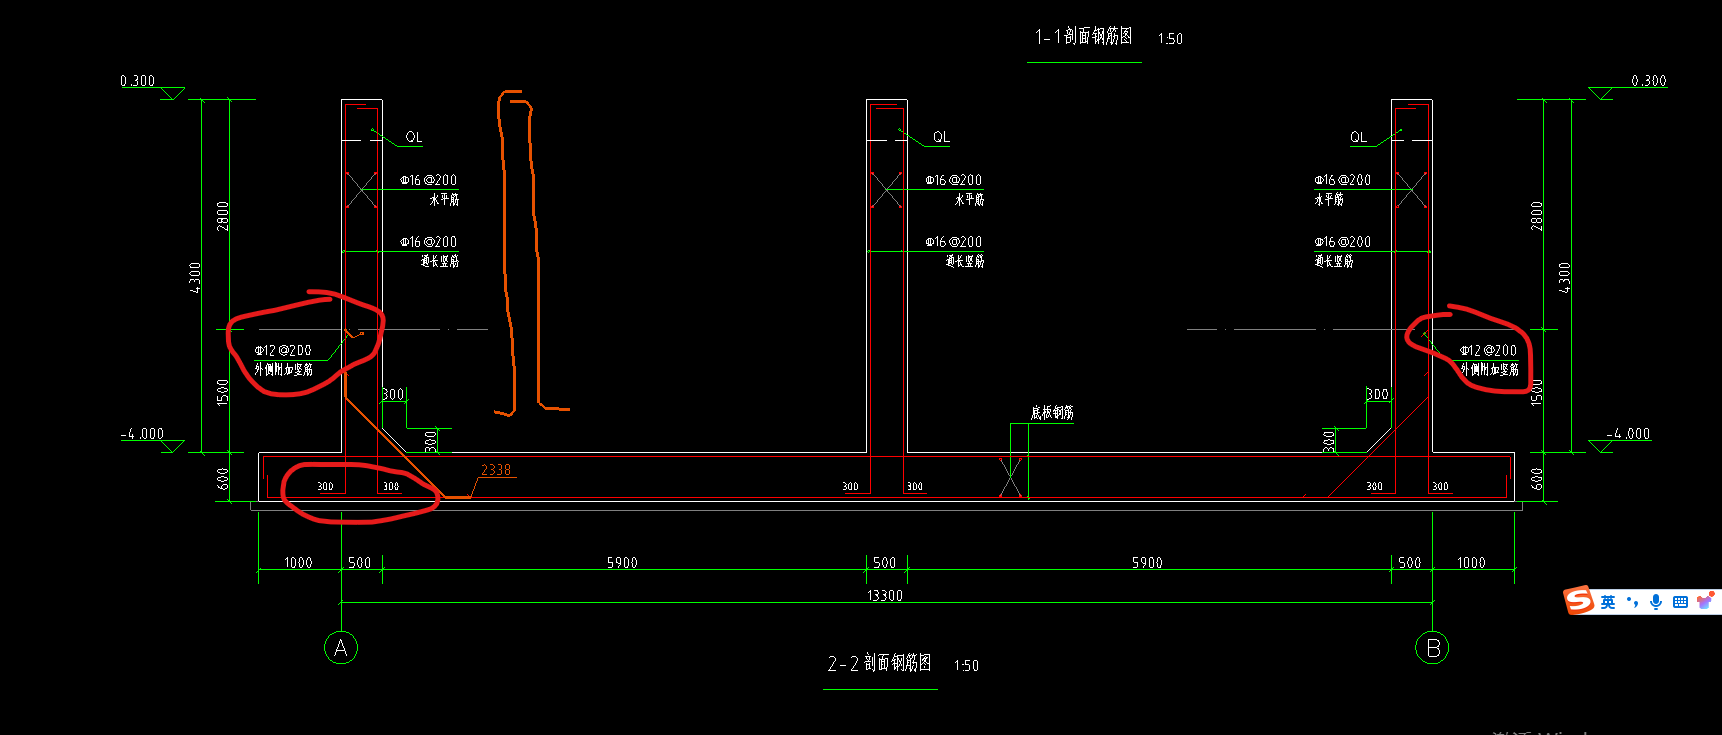Select the left 600 slab thickness dimension

[x=223, y=479]
